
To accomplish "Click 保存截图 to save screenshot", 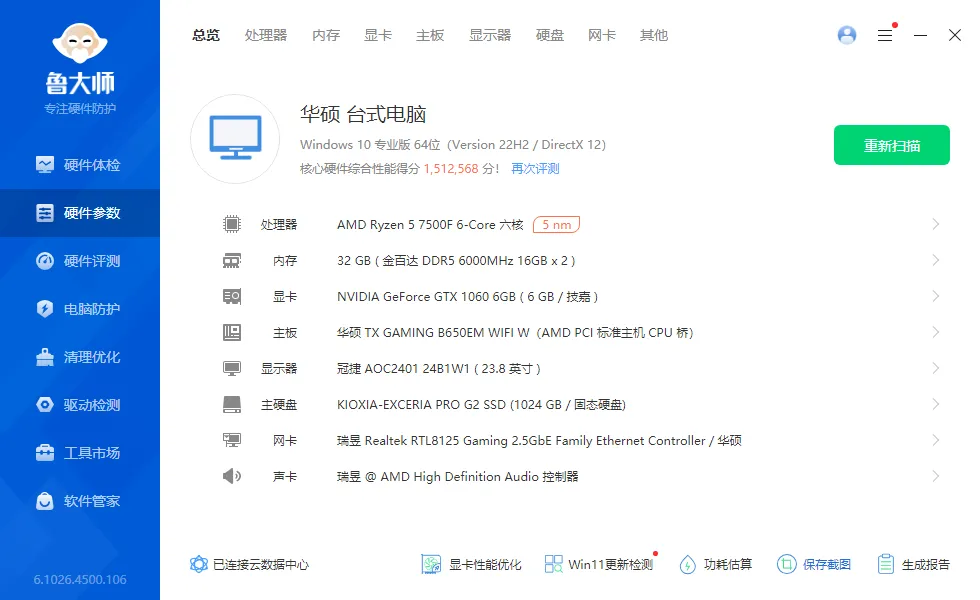I will pyautogui.click(x=814, y=564).
